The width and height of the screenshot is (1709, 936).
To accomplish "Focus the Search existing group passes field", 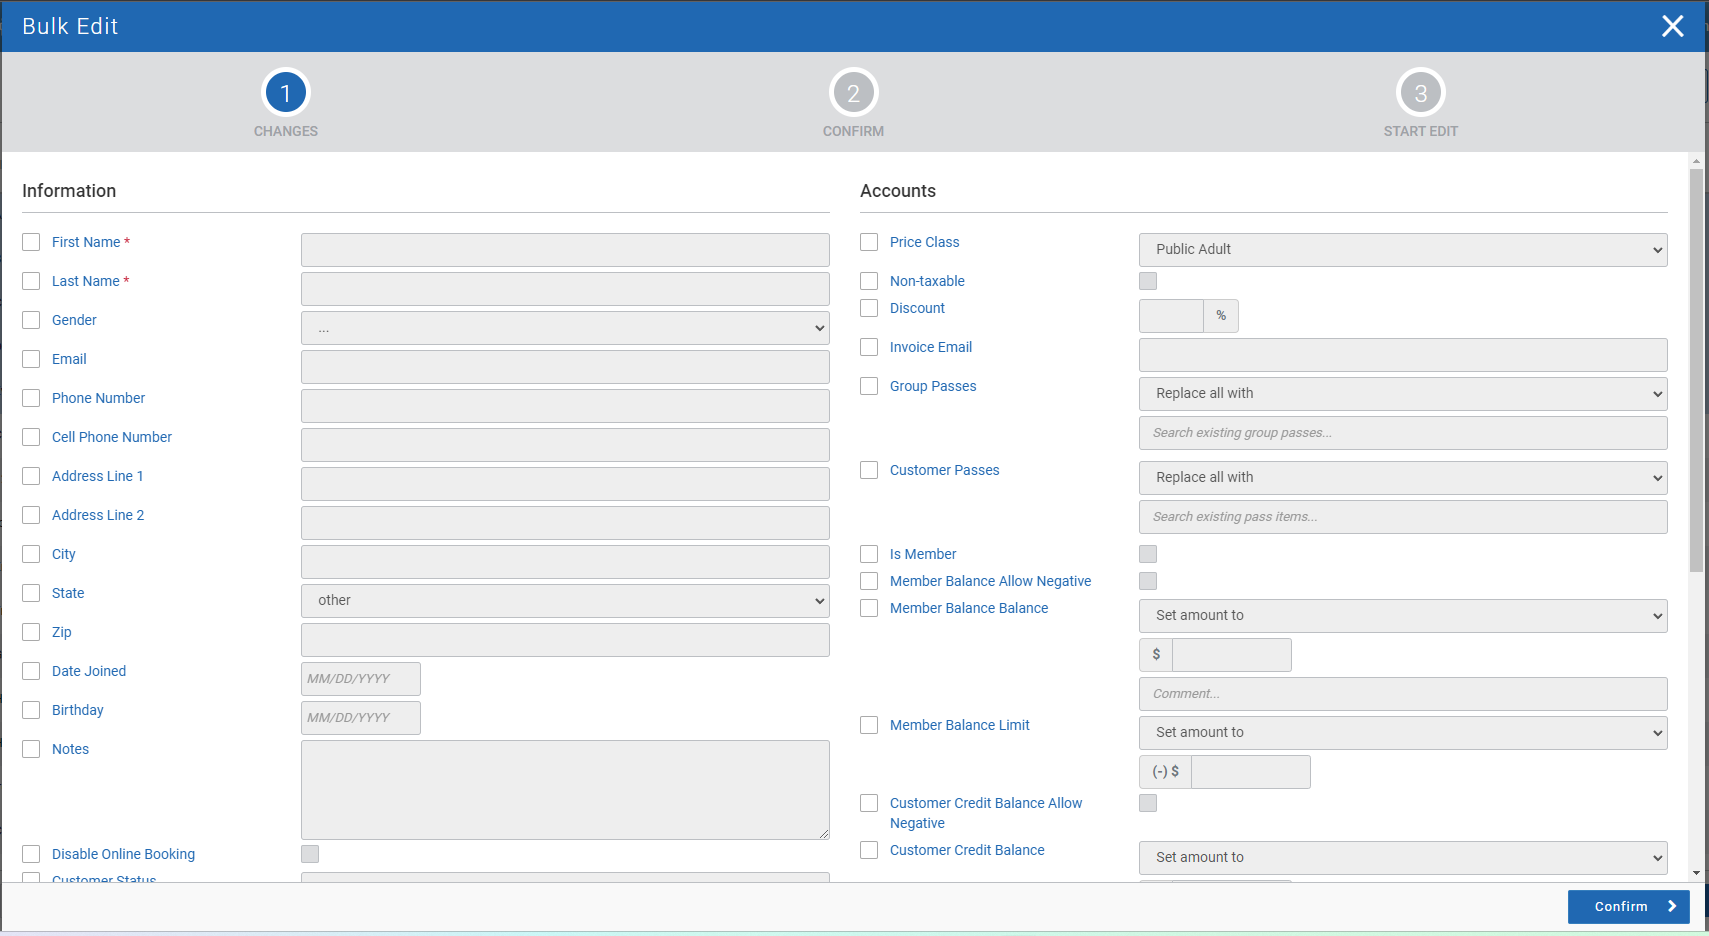I will (x=1402, y=433).
